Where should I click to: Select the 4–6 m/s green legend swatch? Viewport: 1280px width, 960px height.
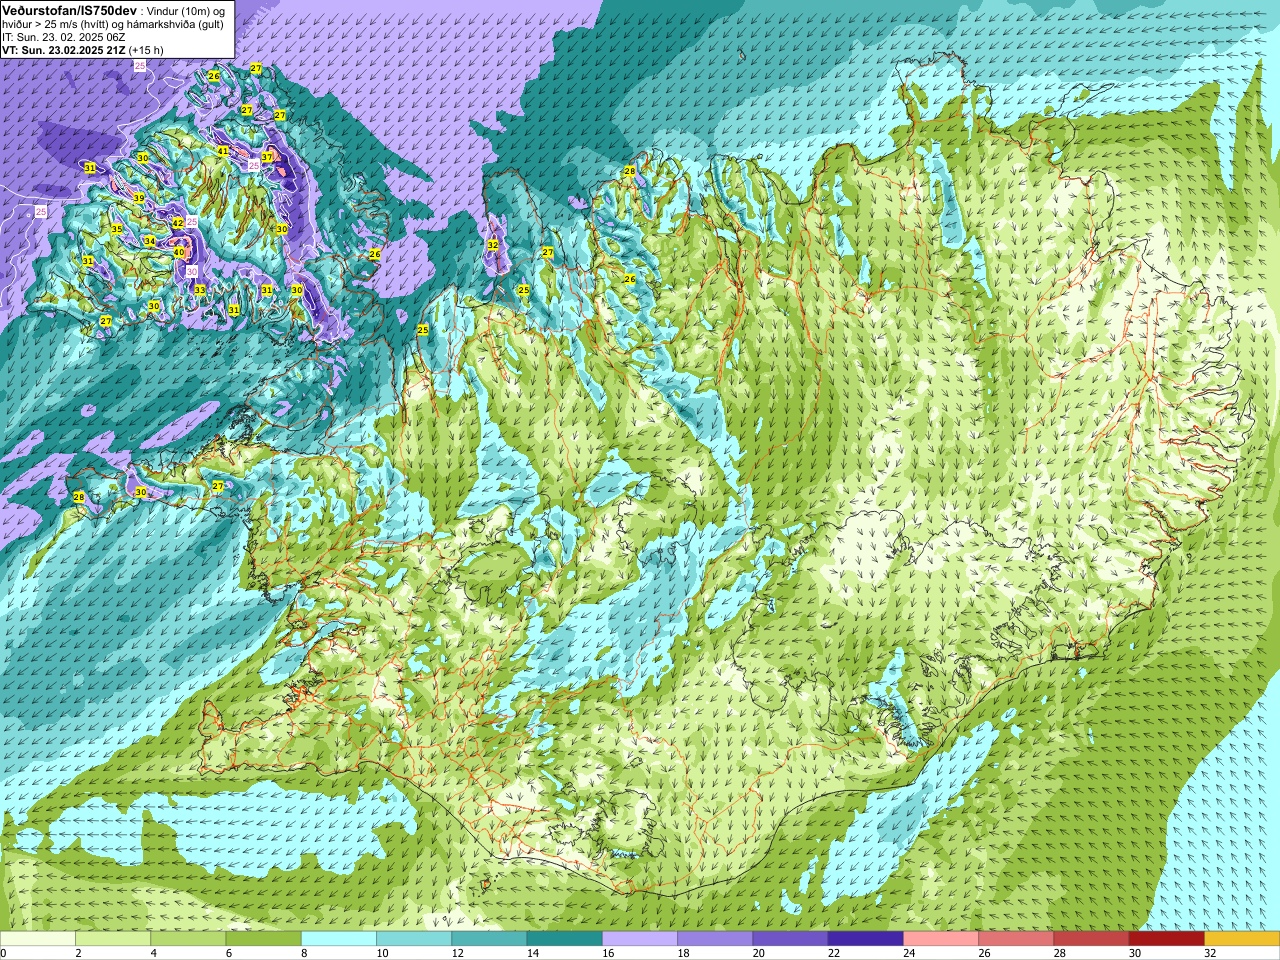[x=188, y=939]
